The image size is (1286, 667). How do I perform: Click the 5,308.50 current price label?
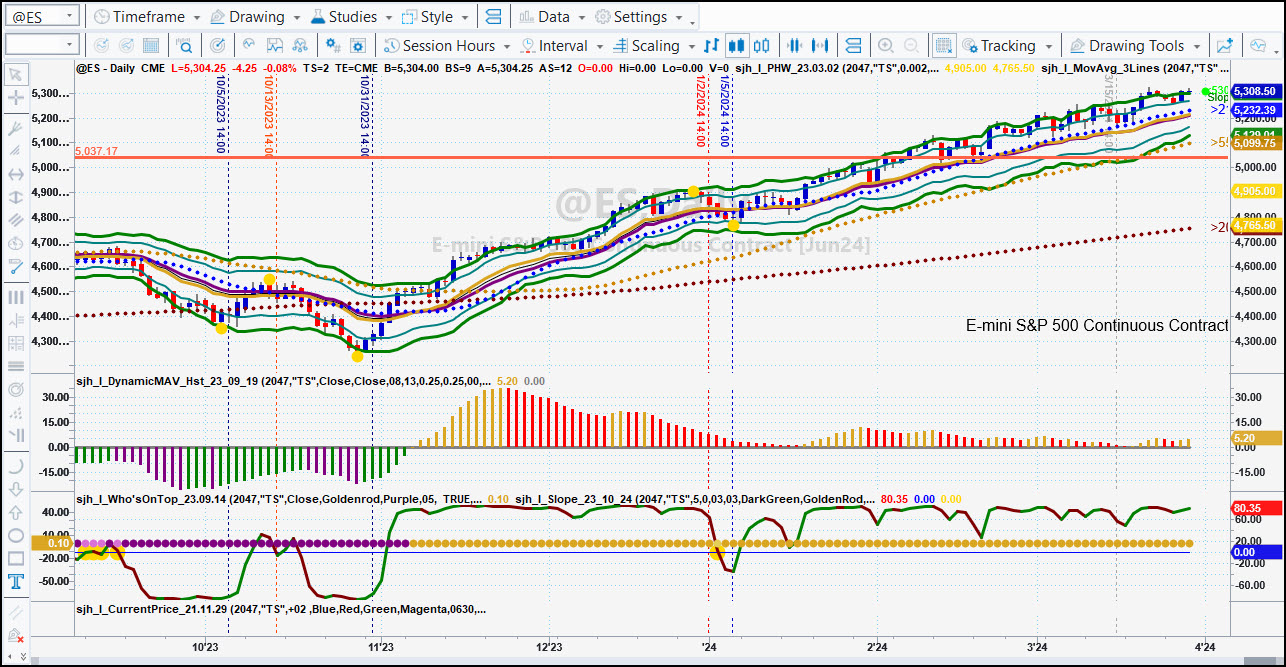[x=1255, y=90]
